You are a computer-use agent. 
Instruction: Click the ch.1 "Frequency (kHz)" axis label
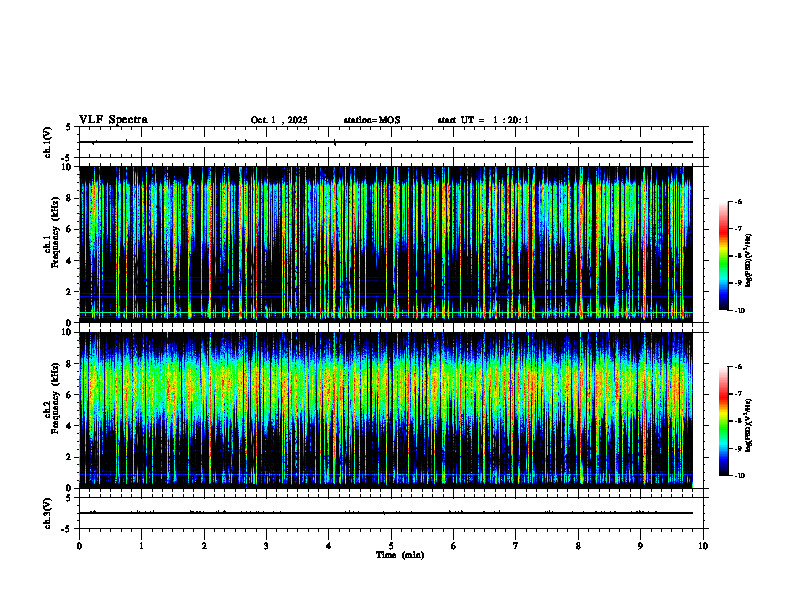click(55, 232)
